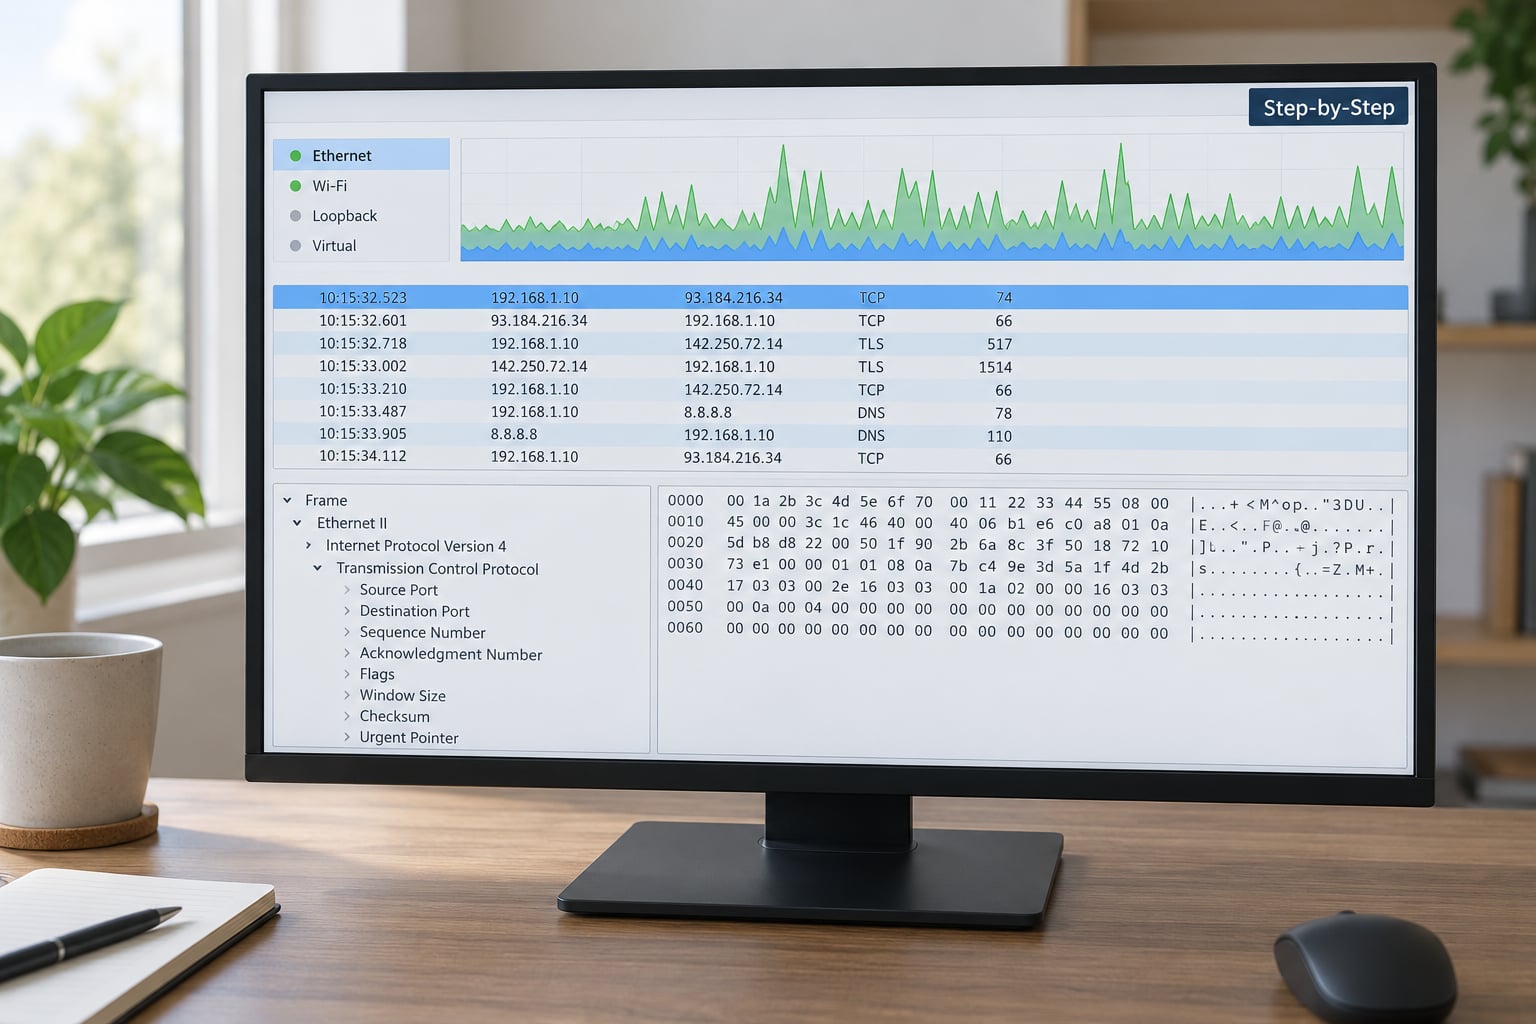Select the DNS packet to 8.8.8.8
This screenshot has width=1536, height=1024.
(x=840, y=413)
